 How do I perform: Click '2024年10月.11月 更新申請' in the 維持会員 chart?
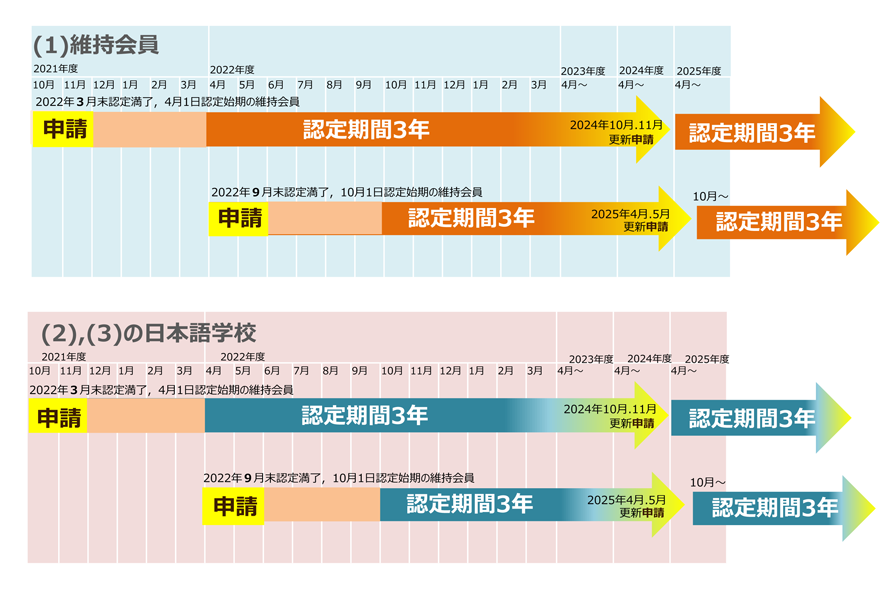tap(616, 132)
